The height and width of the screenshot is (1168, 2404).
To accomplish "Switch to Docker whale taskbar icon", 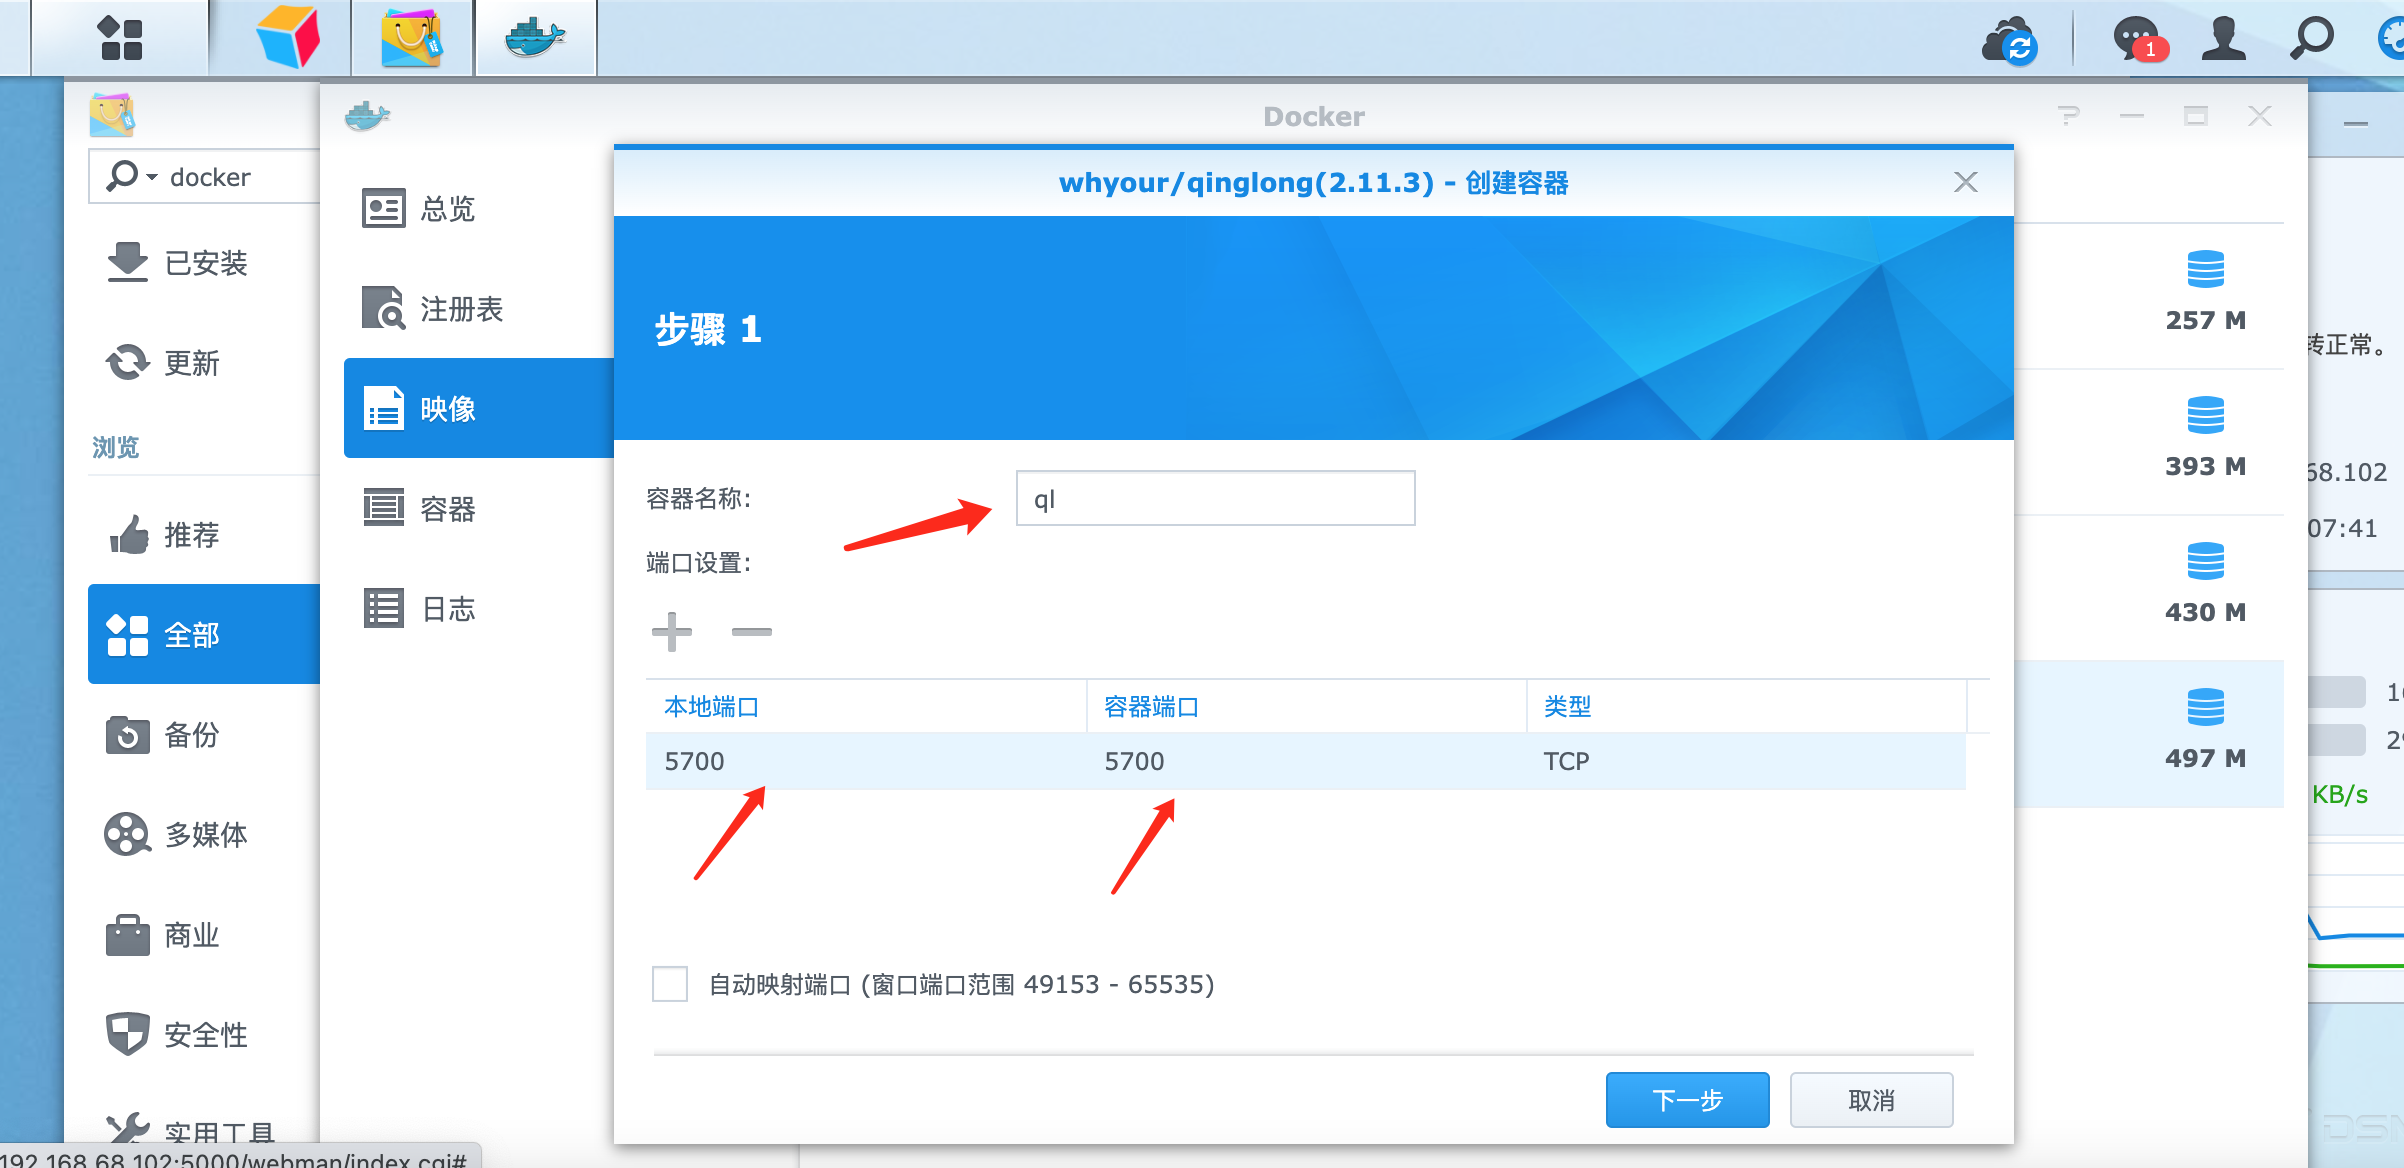I will 535,38.
